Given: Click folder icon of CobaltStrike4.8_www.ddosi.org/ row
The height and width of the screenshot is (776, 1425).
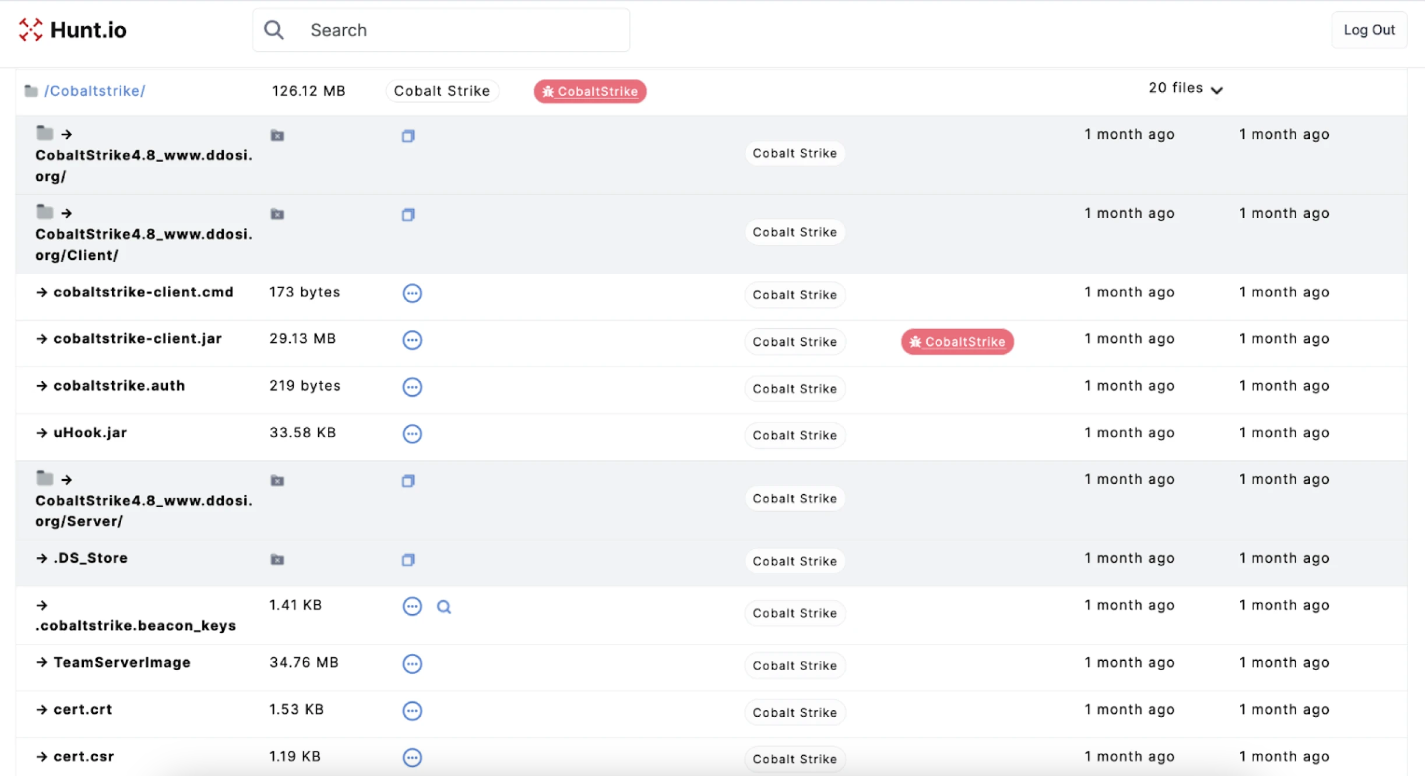Looking at the screenshot, I should (45, 133).
